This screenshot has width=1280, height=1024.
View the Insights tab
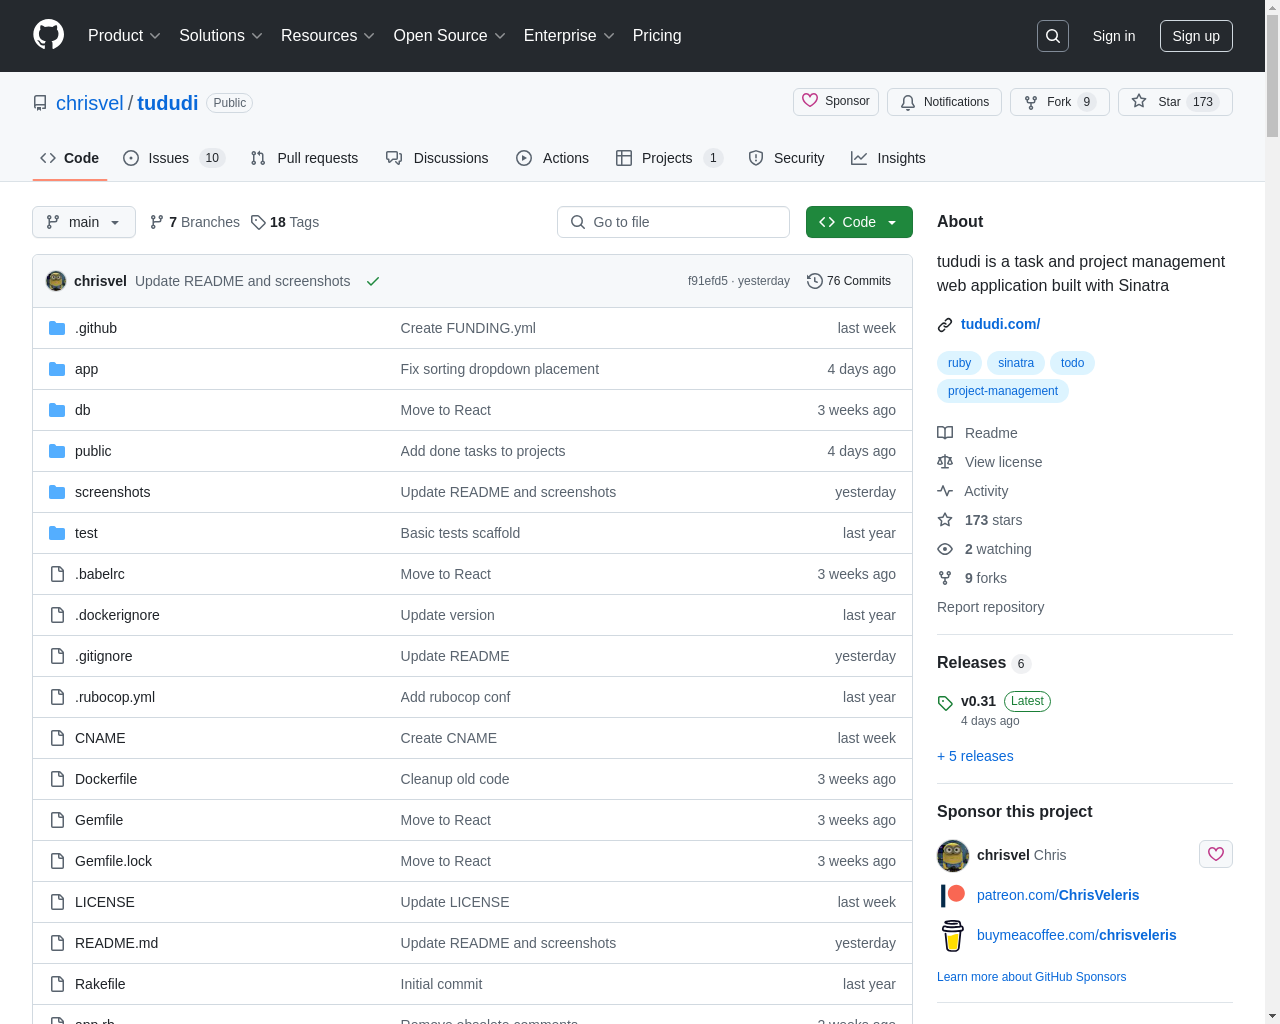point(888,158)
